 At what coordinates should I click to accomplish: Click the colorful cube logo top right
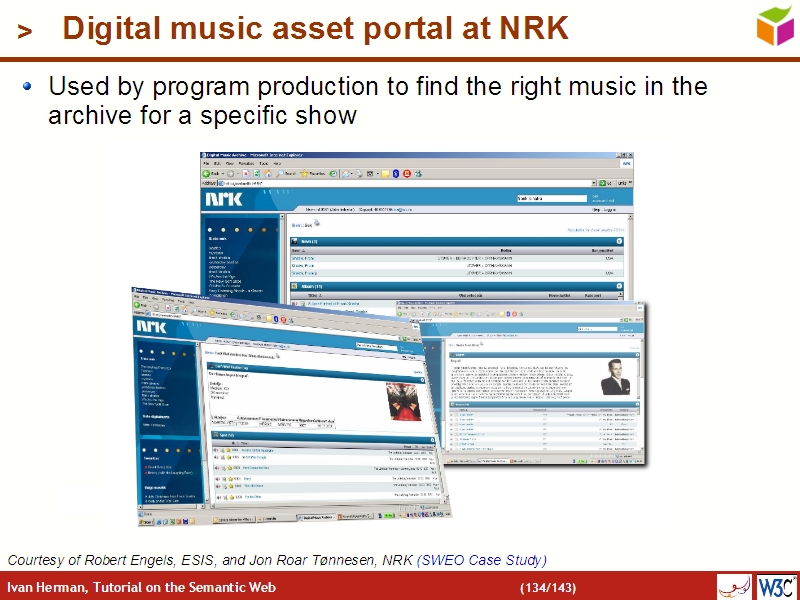pos(776,26)
